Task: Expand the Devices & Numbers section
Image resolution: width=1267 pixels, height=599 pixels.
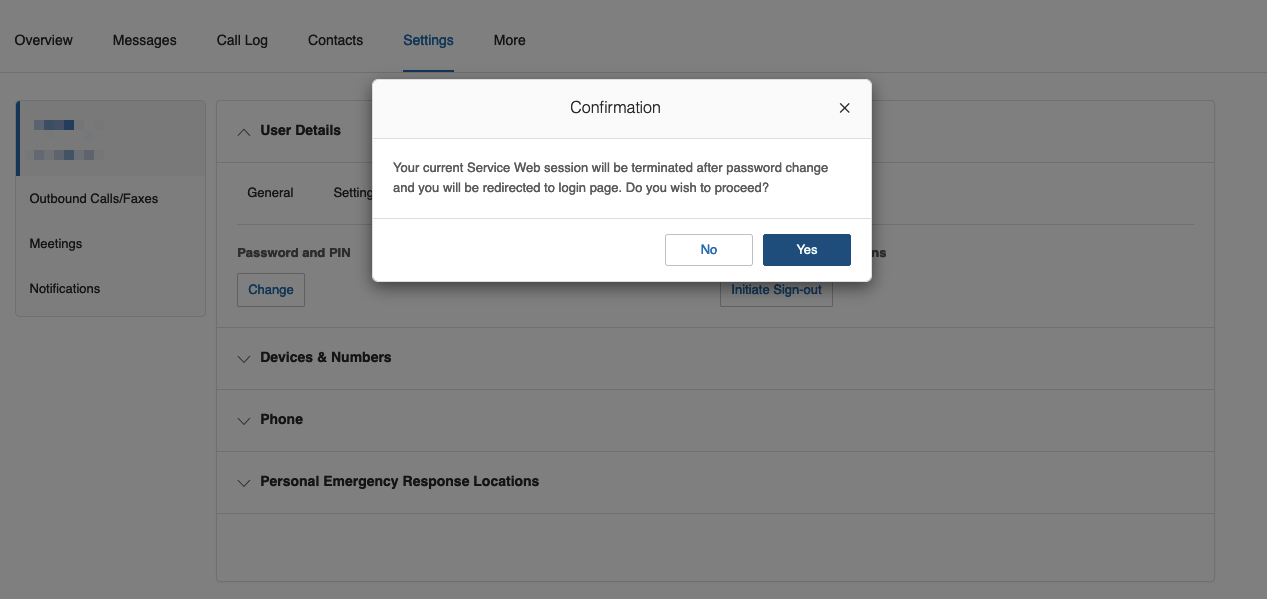Action: 244,358
